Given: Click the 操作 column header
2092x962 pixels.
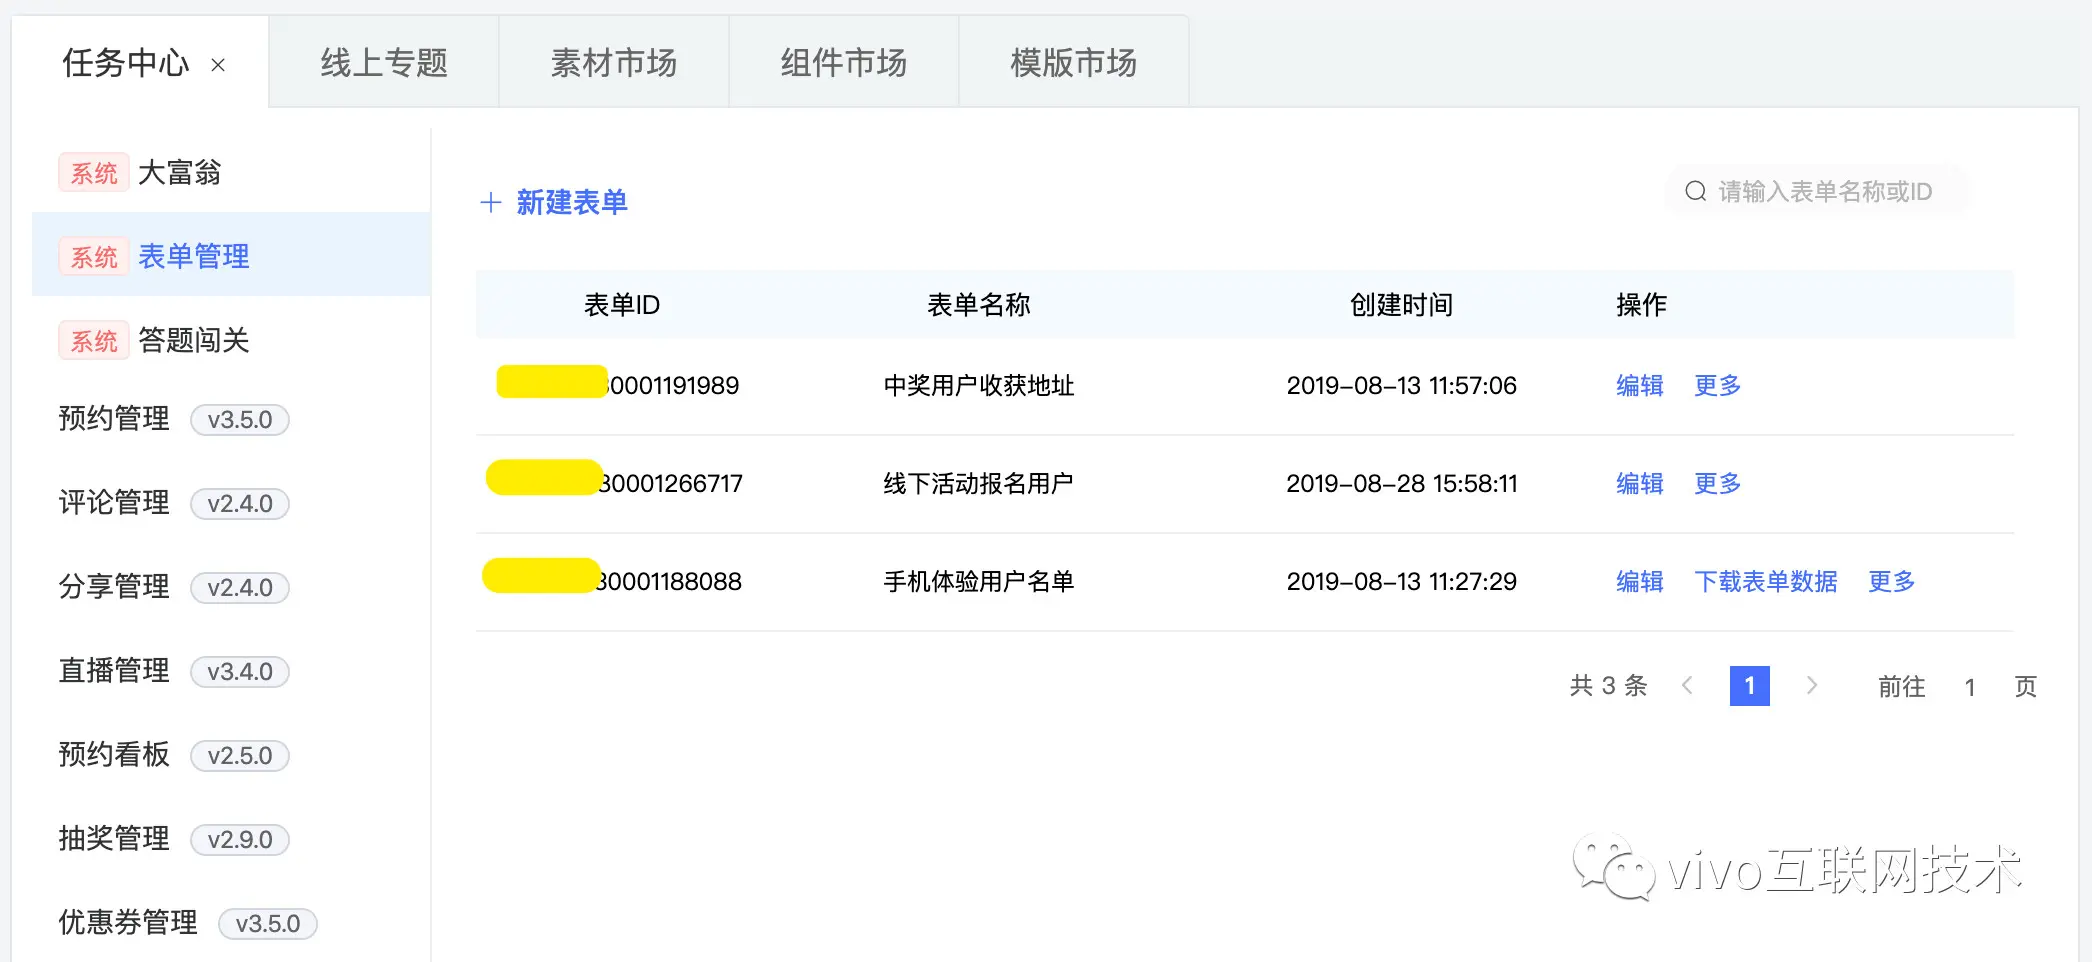Looking at the screenshot, I should pyautogui.click(x=1642, y=305).
